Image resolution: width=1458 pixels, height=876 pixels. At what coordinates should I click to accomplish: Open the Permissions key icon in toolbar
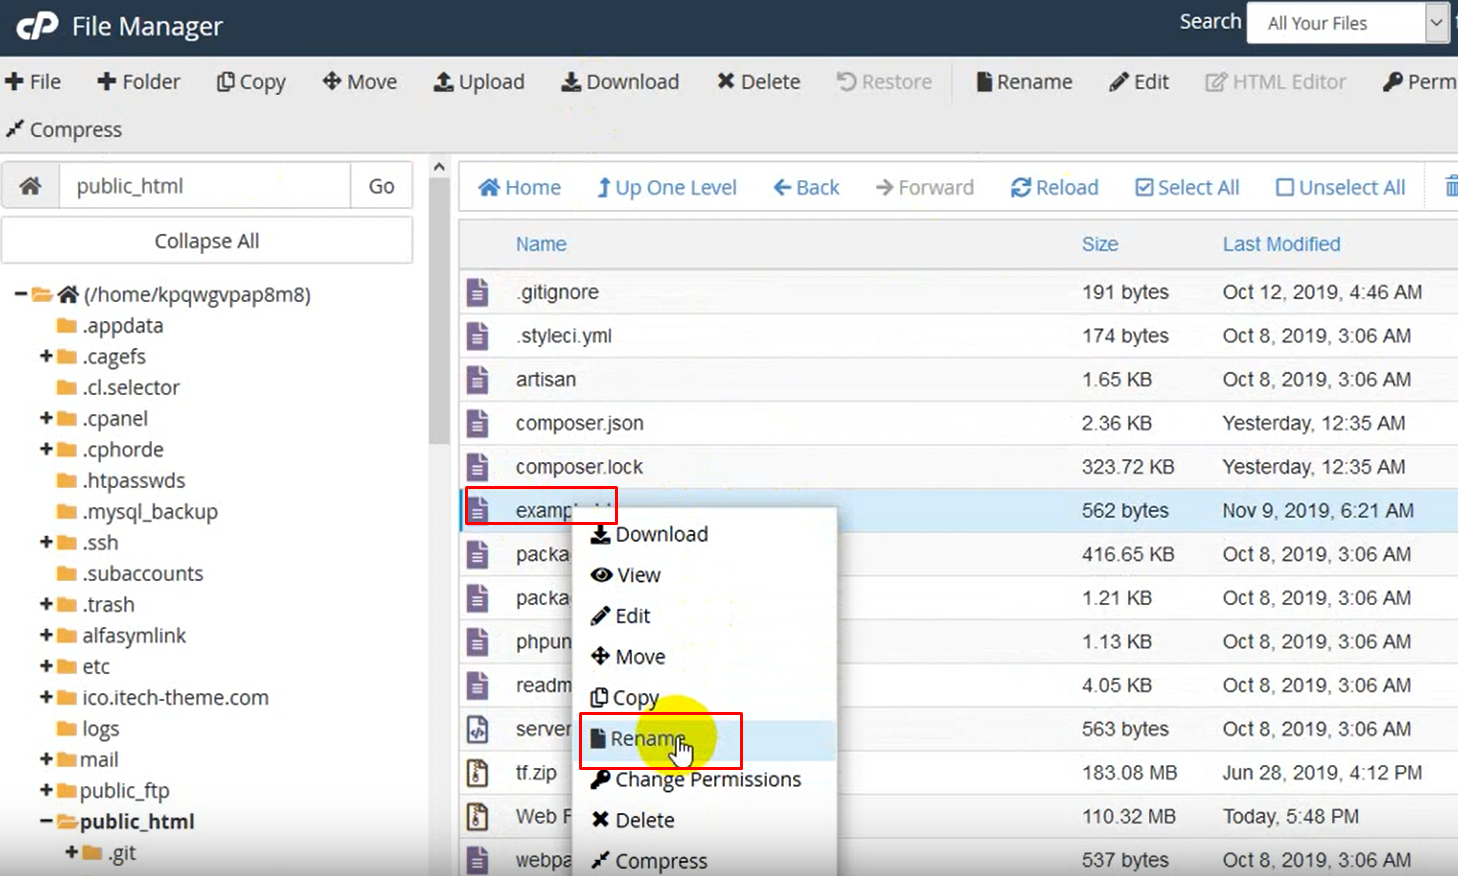tap(1392, 82)
